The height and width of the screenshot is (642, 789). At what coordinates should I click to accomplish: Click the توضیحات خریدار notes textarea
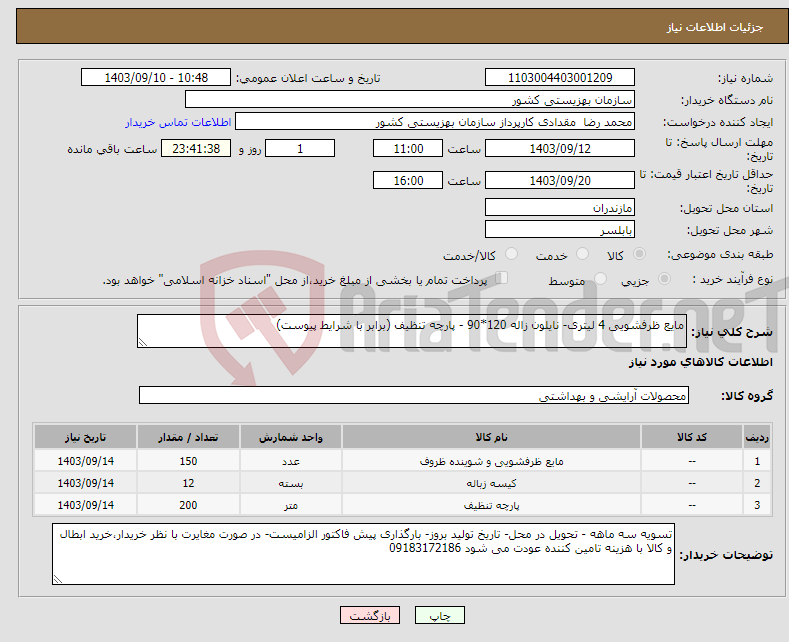[363, 554]
